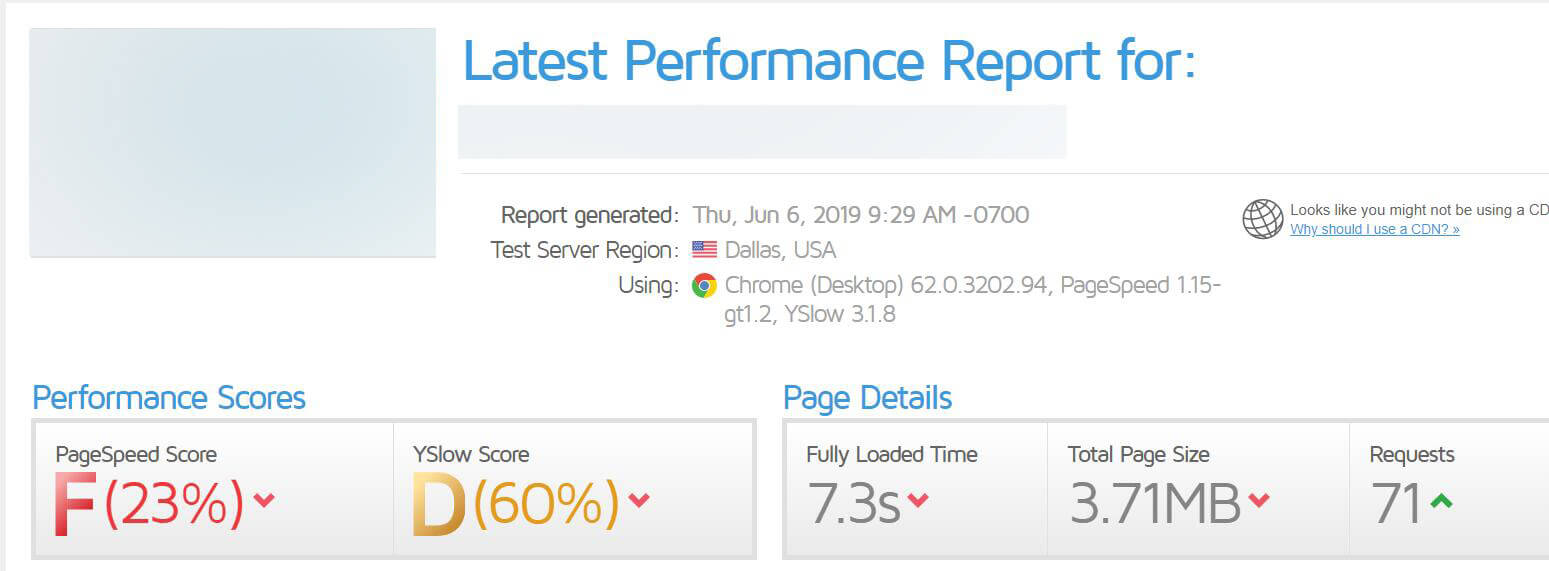Click the CDN globe icon
The image size is (1549, 571).
click(x=1262, y=219)
